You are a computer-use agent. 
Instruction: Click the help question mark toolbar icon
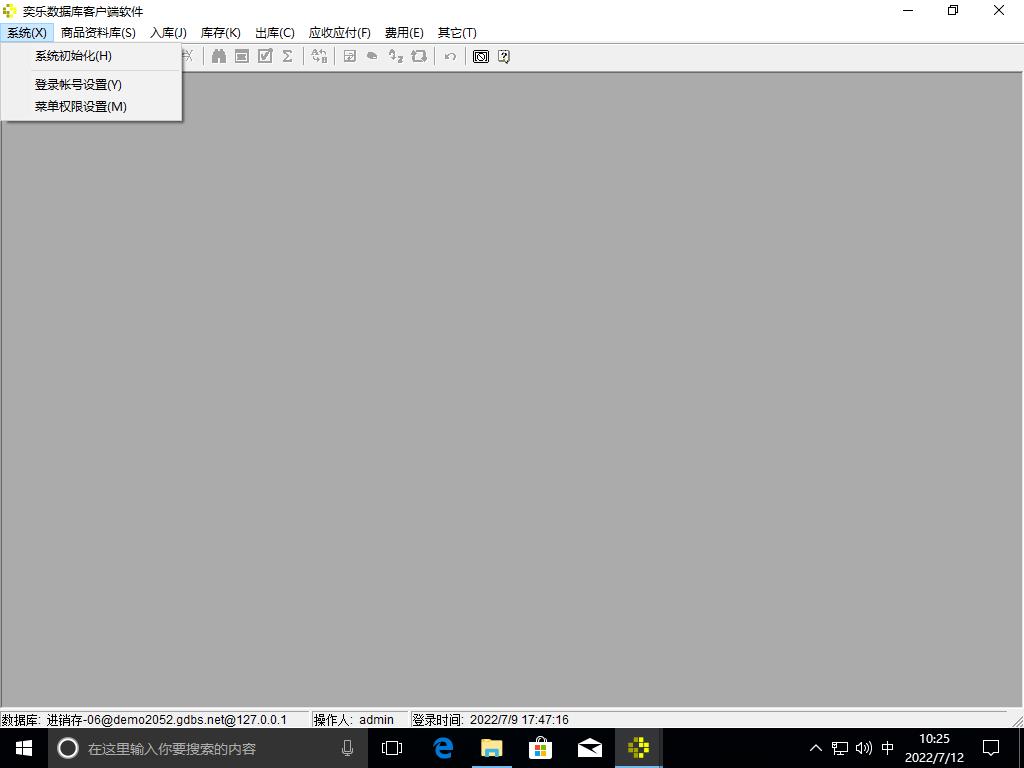click(x=504, y=57)
